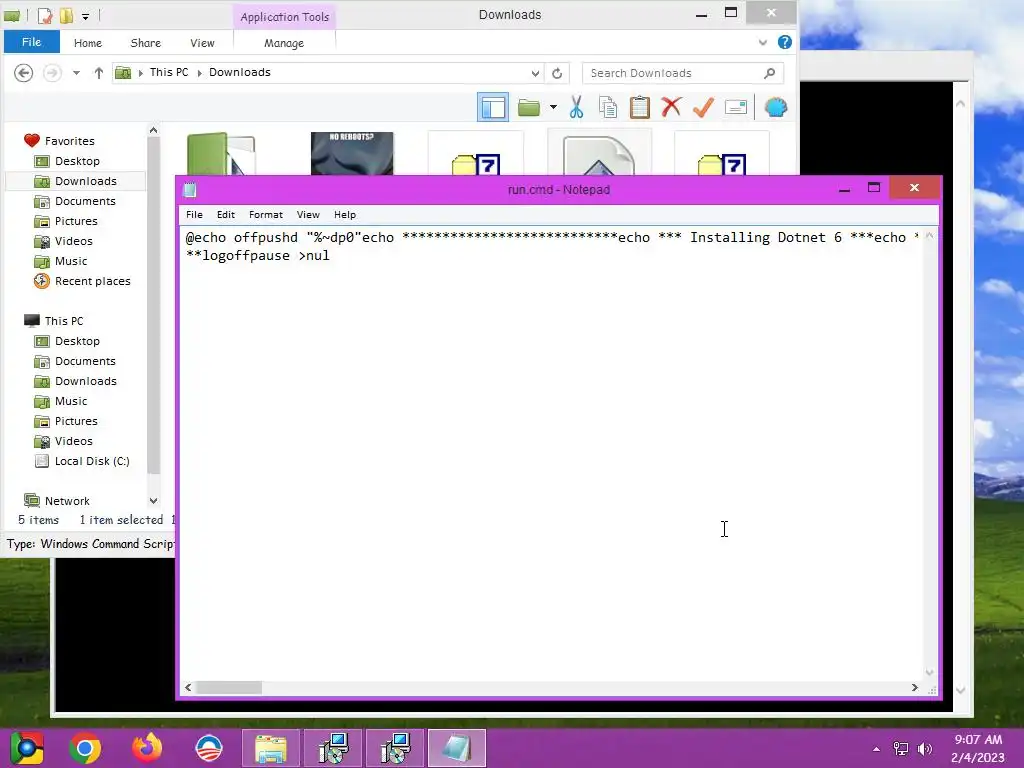Open the View ribbon tab in Explorer

(202, 43)
